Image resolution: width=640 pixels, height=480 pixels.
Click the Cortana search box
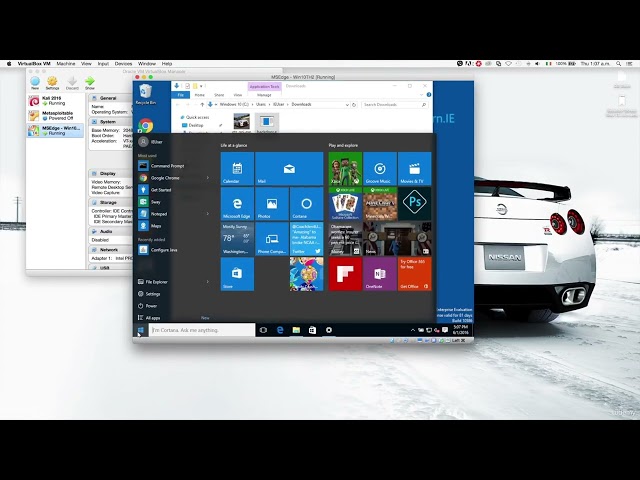pos(202,330)
